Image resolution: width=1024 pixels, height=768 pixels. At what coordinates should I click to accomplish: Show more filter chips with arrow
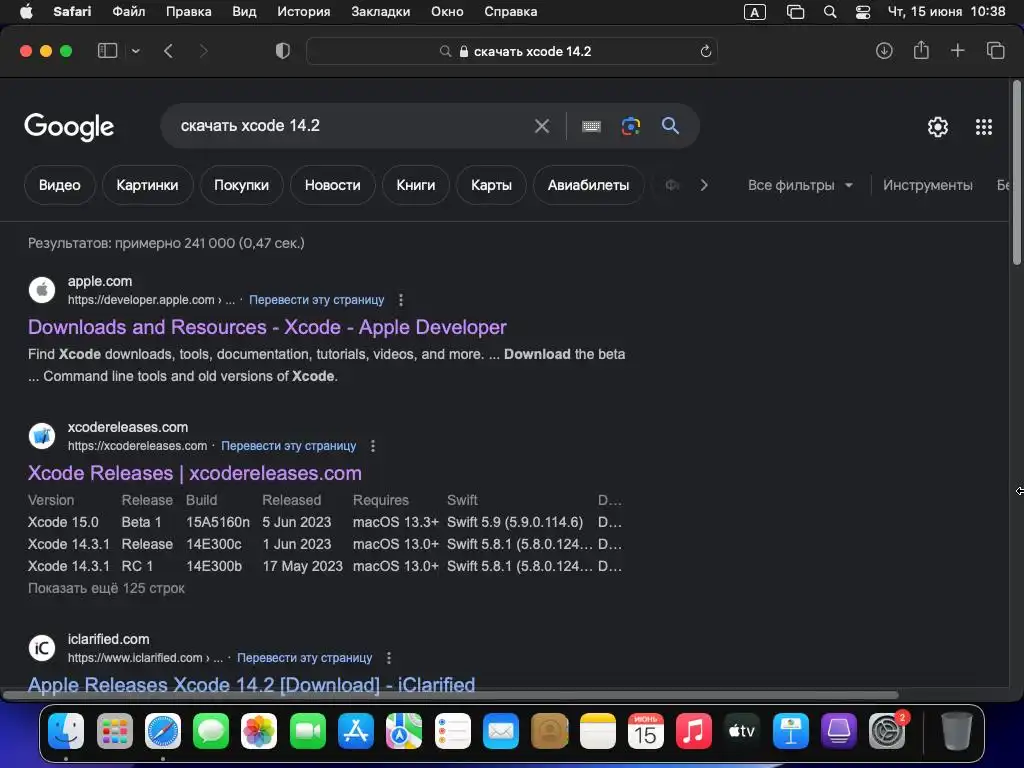[703, 185]
